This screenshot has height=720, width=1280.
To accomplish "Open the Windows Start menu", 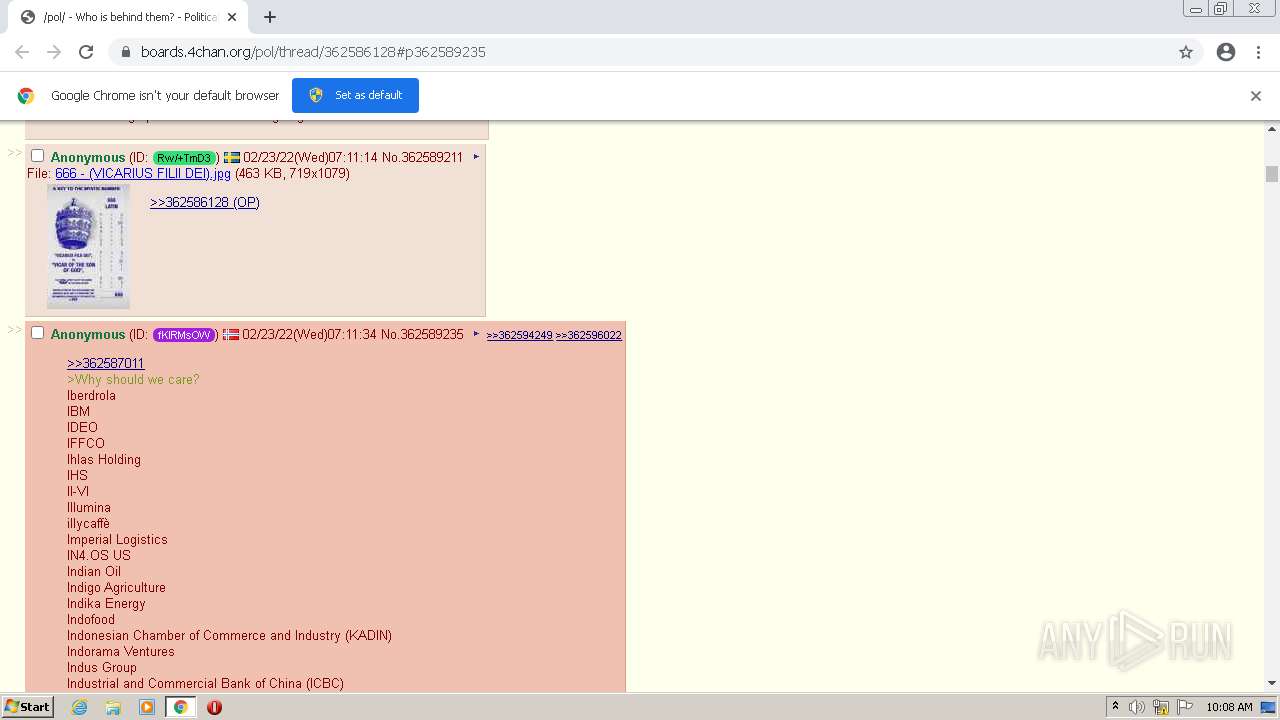I will click(27, 707).
